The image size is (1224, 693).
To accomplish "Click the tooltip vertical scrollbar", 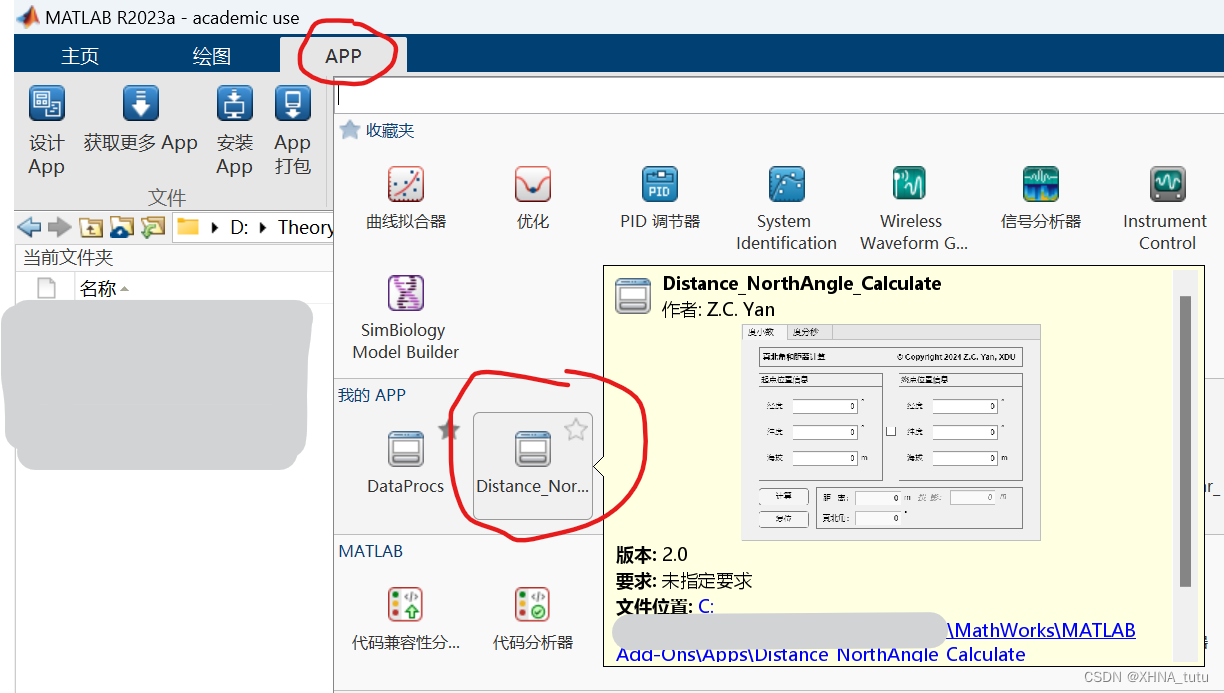I will tap(1185, 440).
